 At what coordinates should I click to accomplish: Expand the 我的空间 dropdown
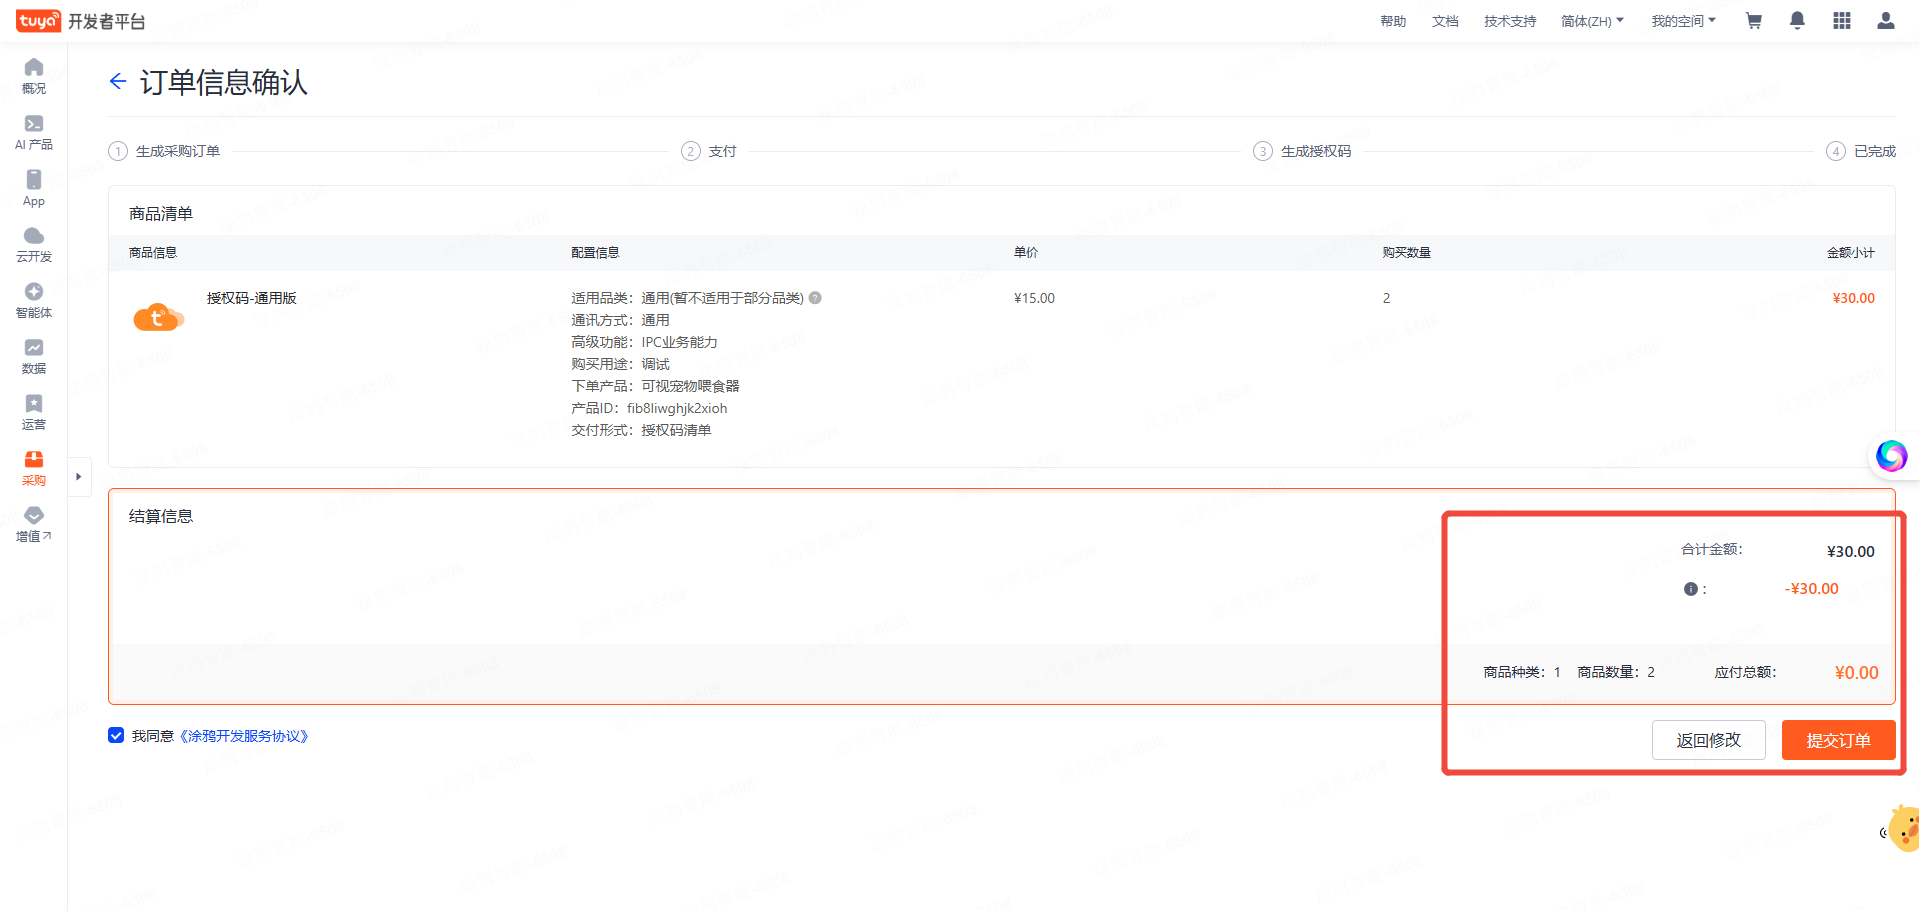point(1683,21)
